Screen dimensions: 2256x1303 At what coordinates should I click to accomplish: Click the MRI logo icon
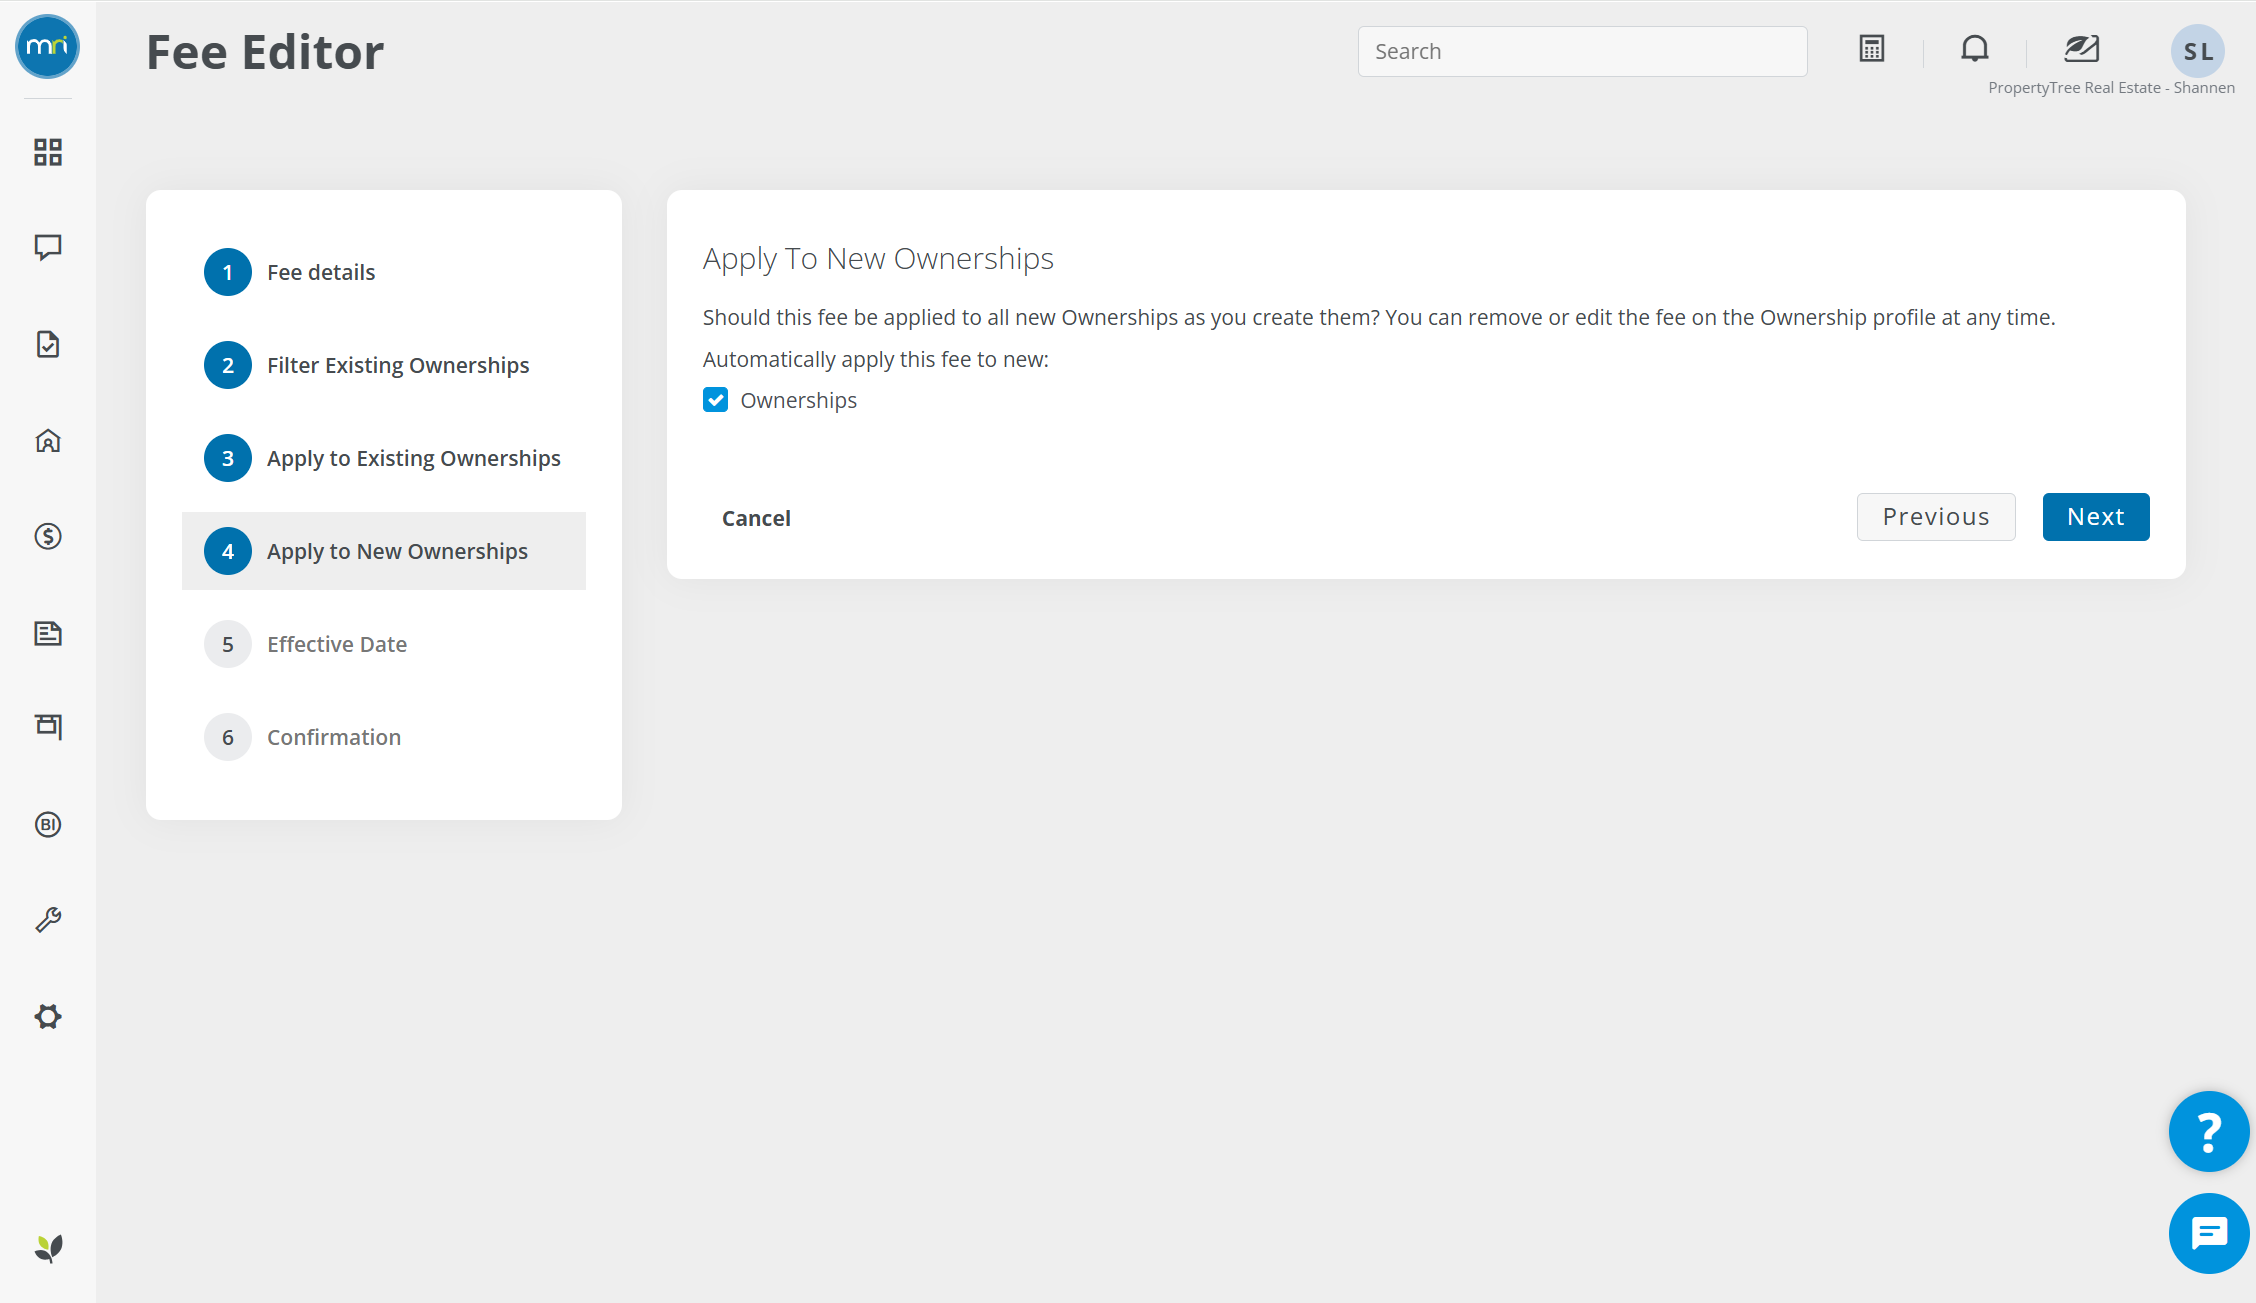(x=47, y=47)
